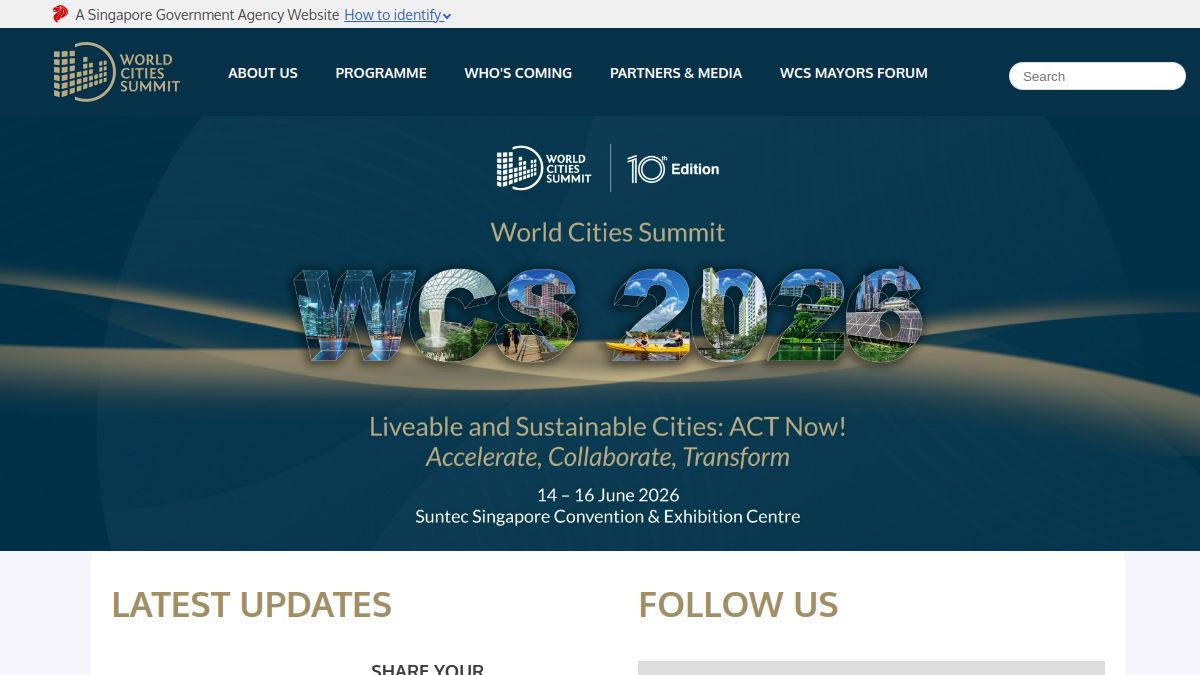This screenshot has width=1200, height=675.
Task: Open the Programme menu
Action: (381, 73)
